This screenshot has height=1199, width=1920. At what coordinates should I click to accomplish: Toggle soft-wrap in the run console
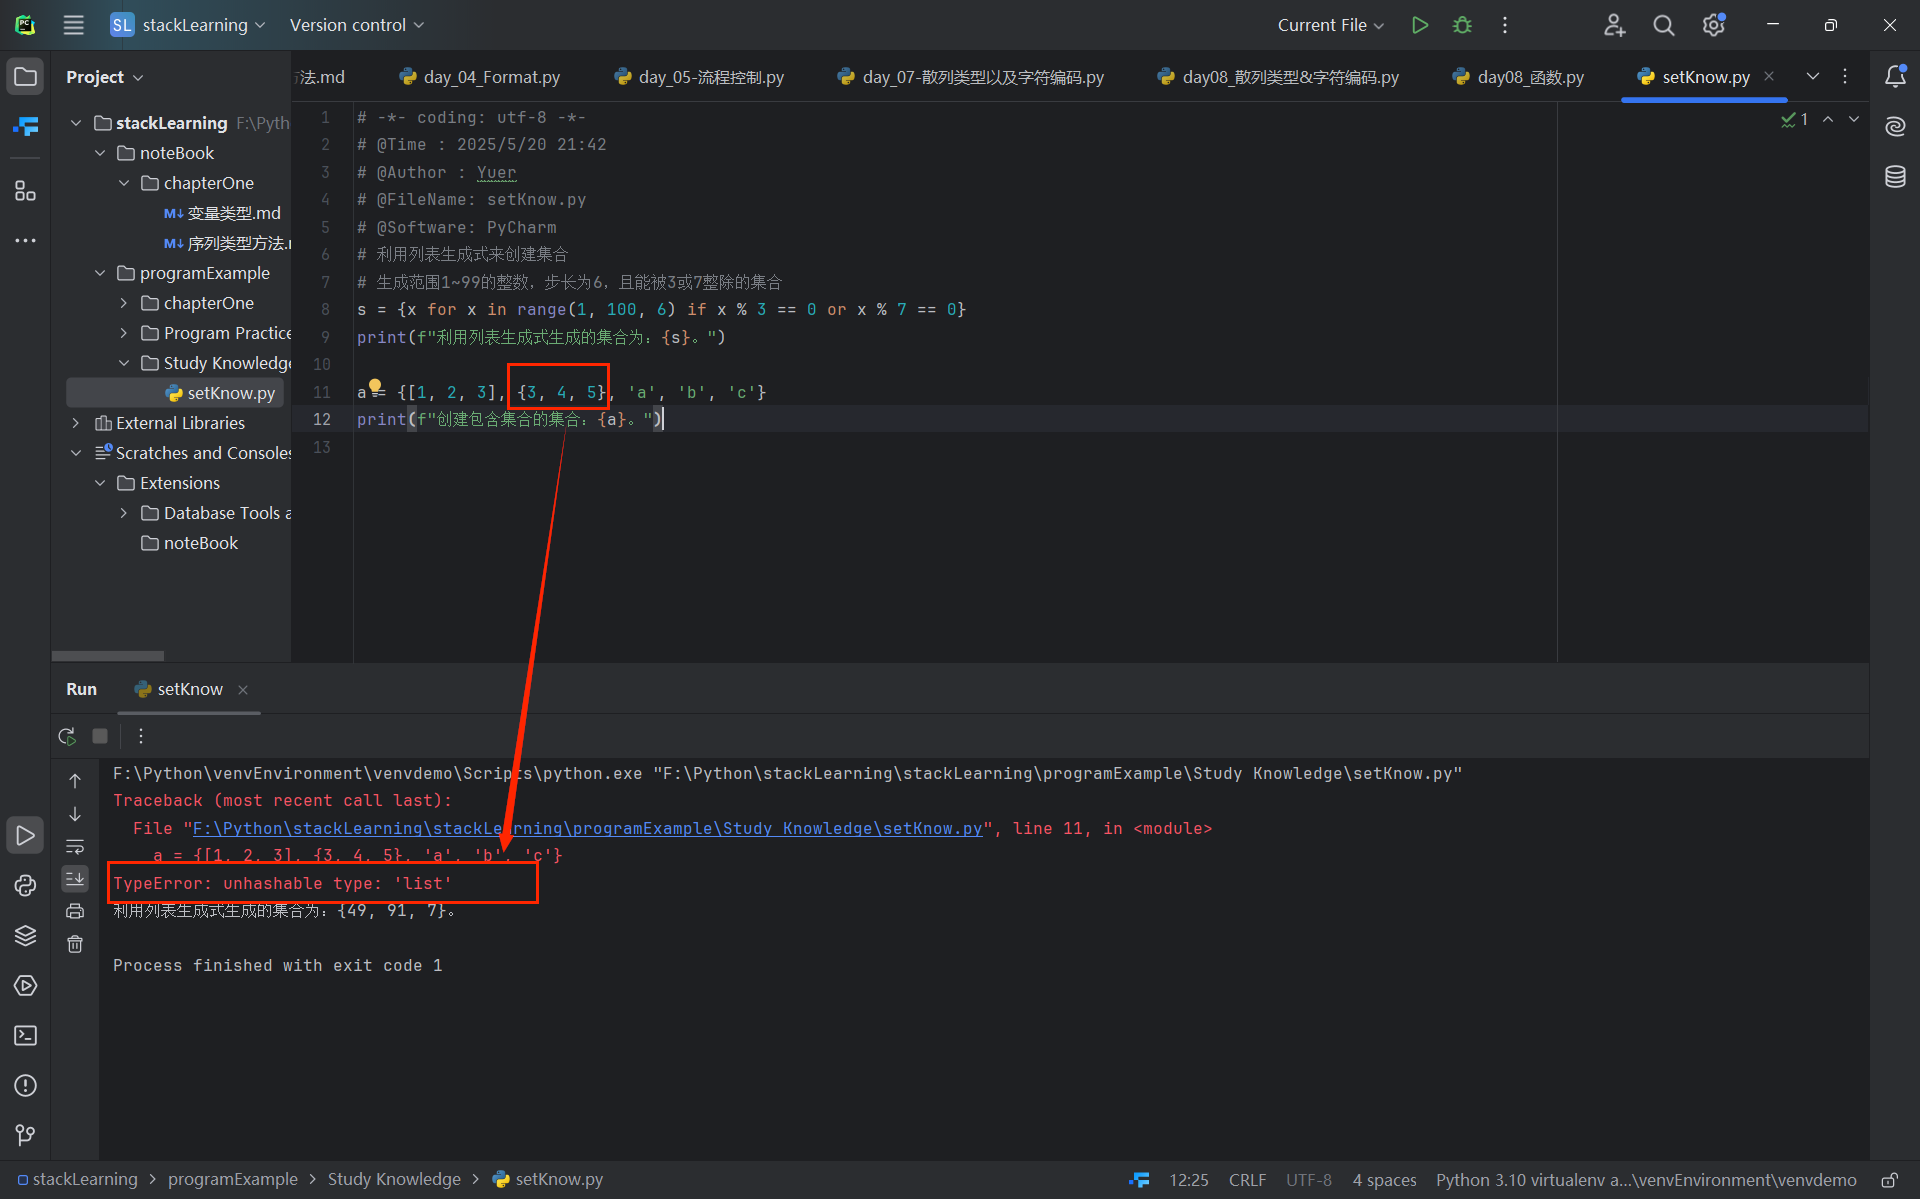75,846
